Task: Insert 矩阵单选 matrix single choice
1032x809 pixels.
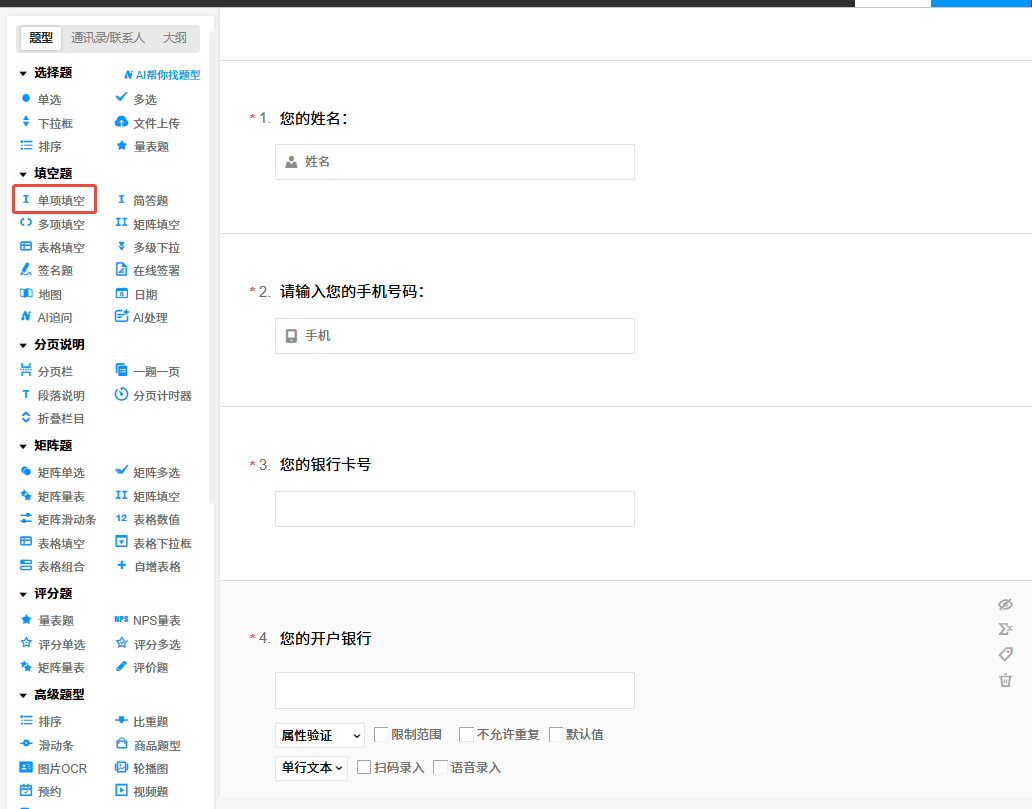Action: (53, 473)
